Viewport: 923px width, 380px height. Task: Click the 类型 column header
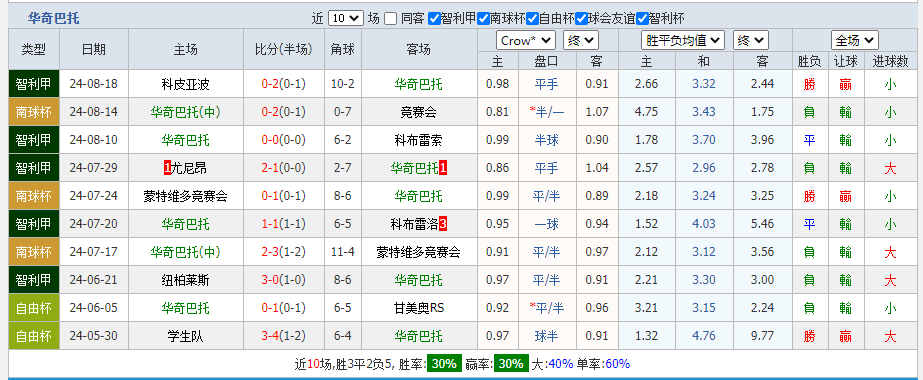(34, 49)
